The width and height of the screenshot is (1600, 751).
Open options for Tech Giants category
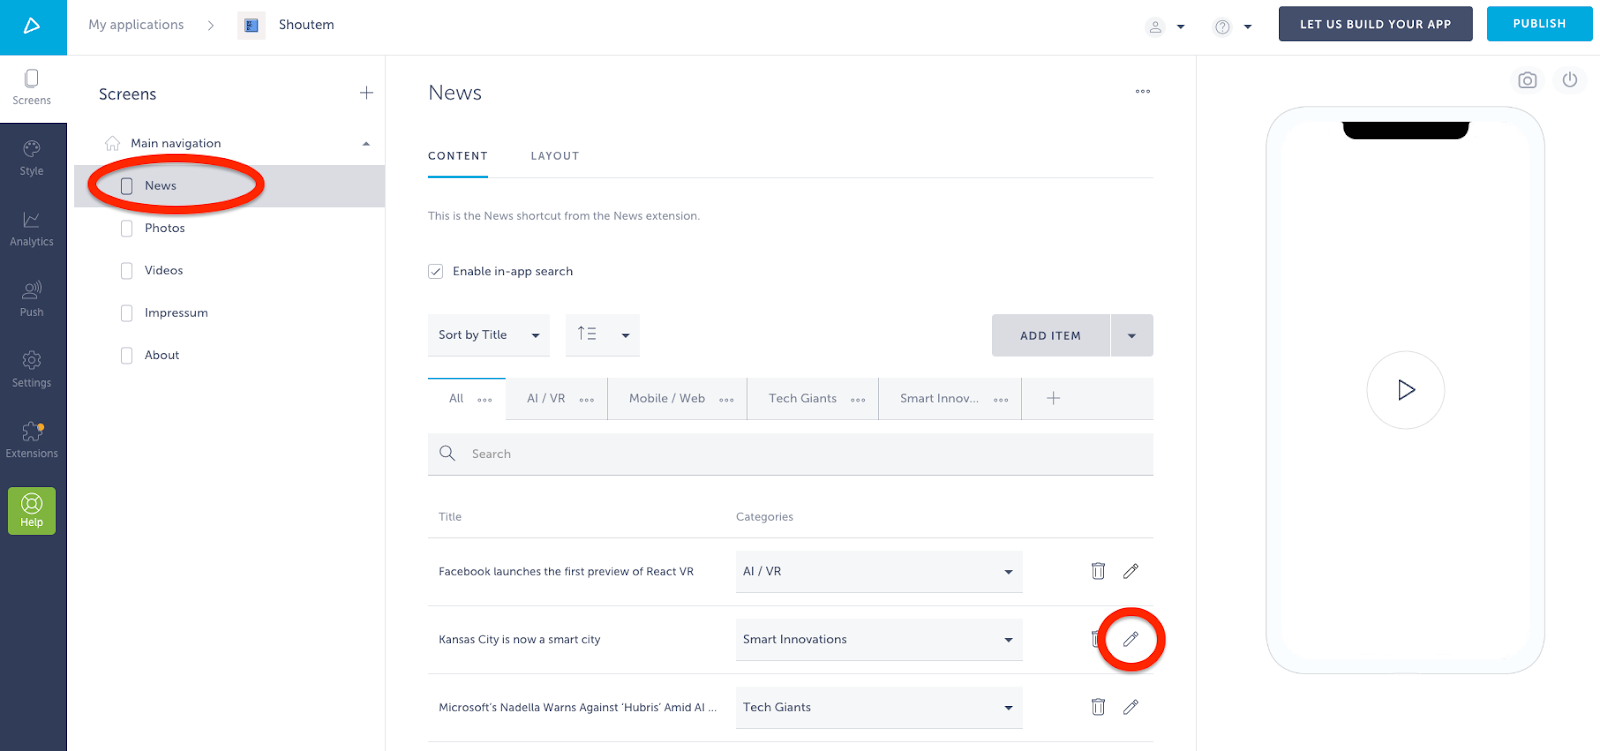[858, 400]
